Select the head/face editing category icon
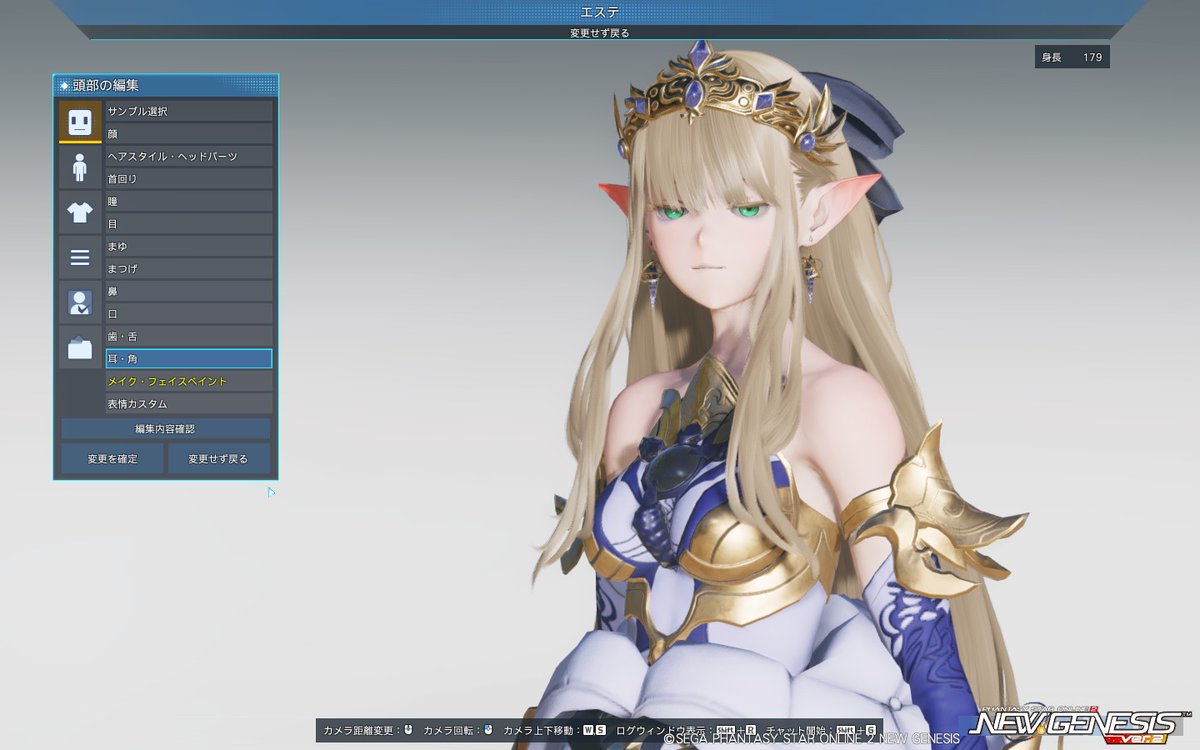Image resolution: width=1200 pixels, height=750 pixels. [80, 121]
